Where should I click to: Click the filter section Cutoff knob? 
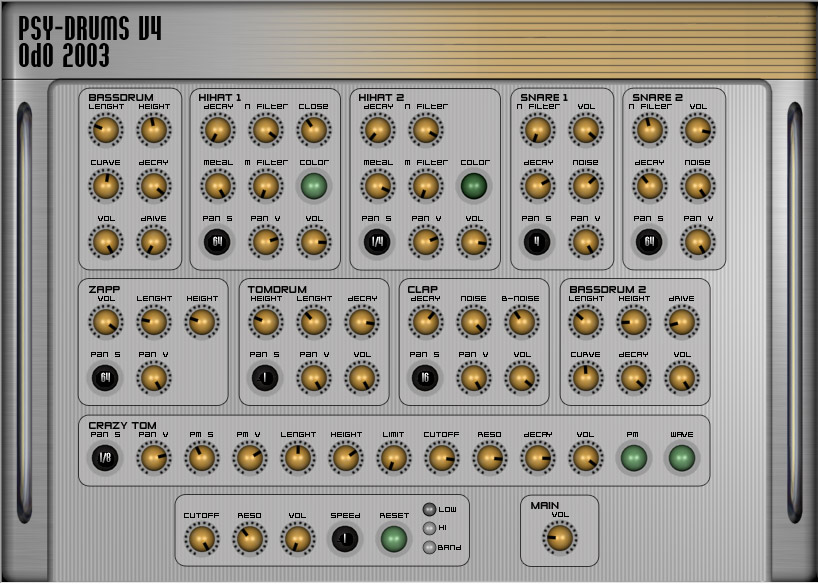[202, 539]
